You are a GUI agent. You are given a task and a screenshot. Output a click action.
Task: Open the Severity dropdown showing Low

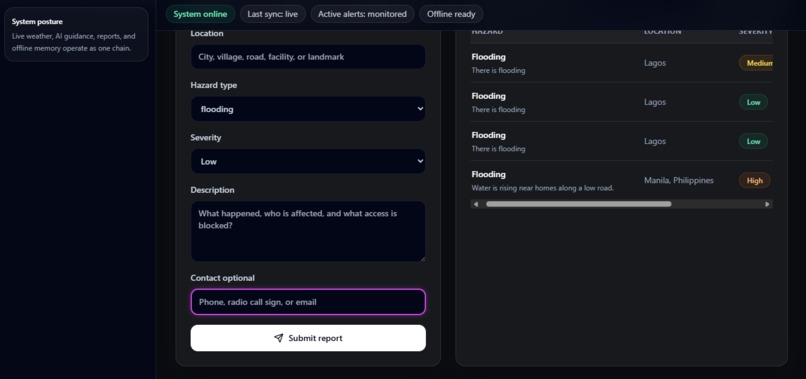(308, 161)
